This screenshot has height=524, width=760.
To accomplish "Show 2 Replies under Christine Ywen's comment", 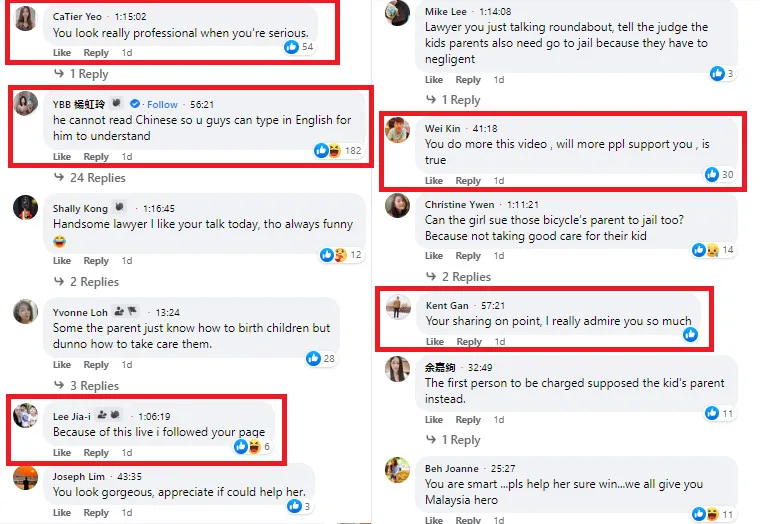I will 465,277.
